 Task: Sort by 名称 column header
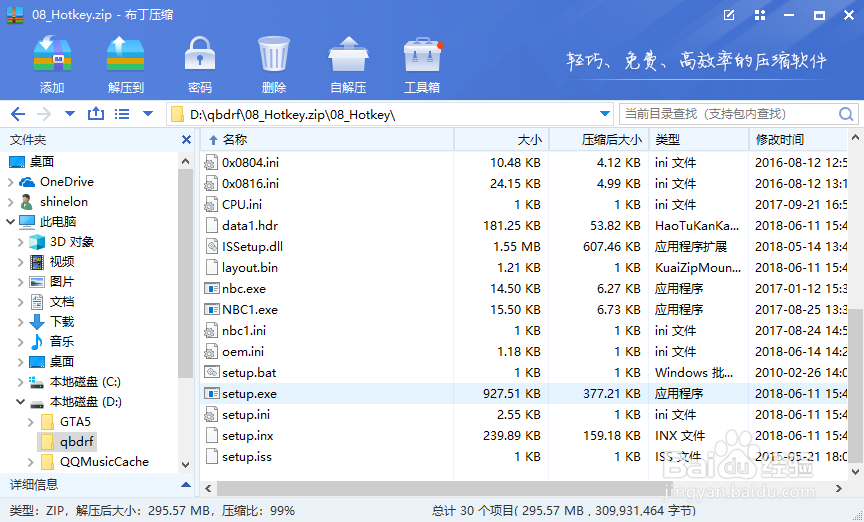(327, 140)
